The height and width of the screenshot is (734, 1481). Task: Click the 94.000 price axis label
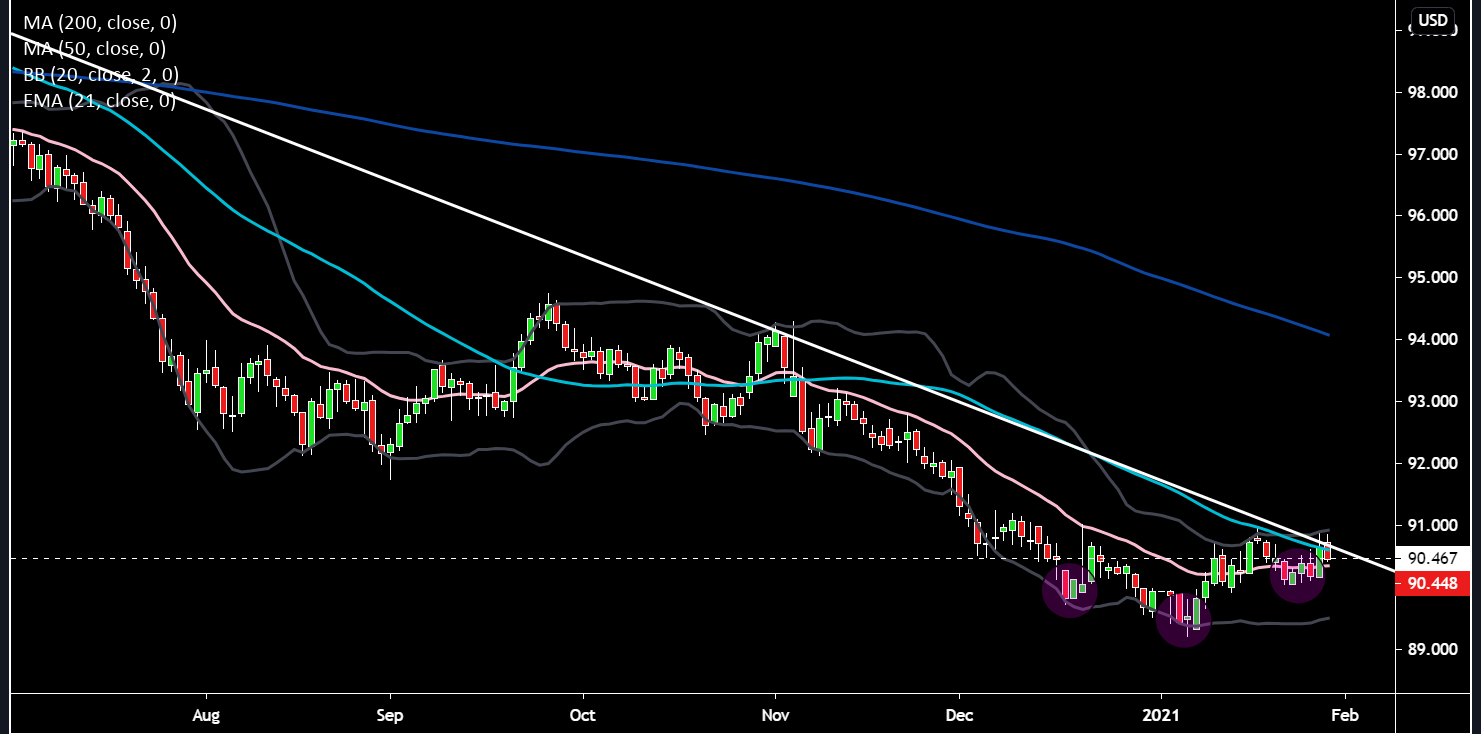pos(1434,340)
